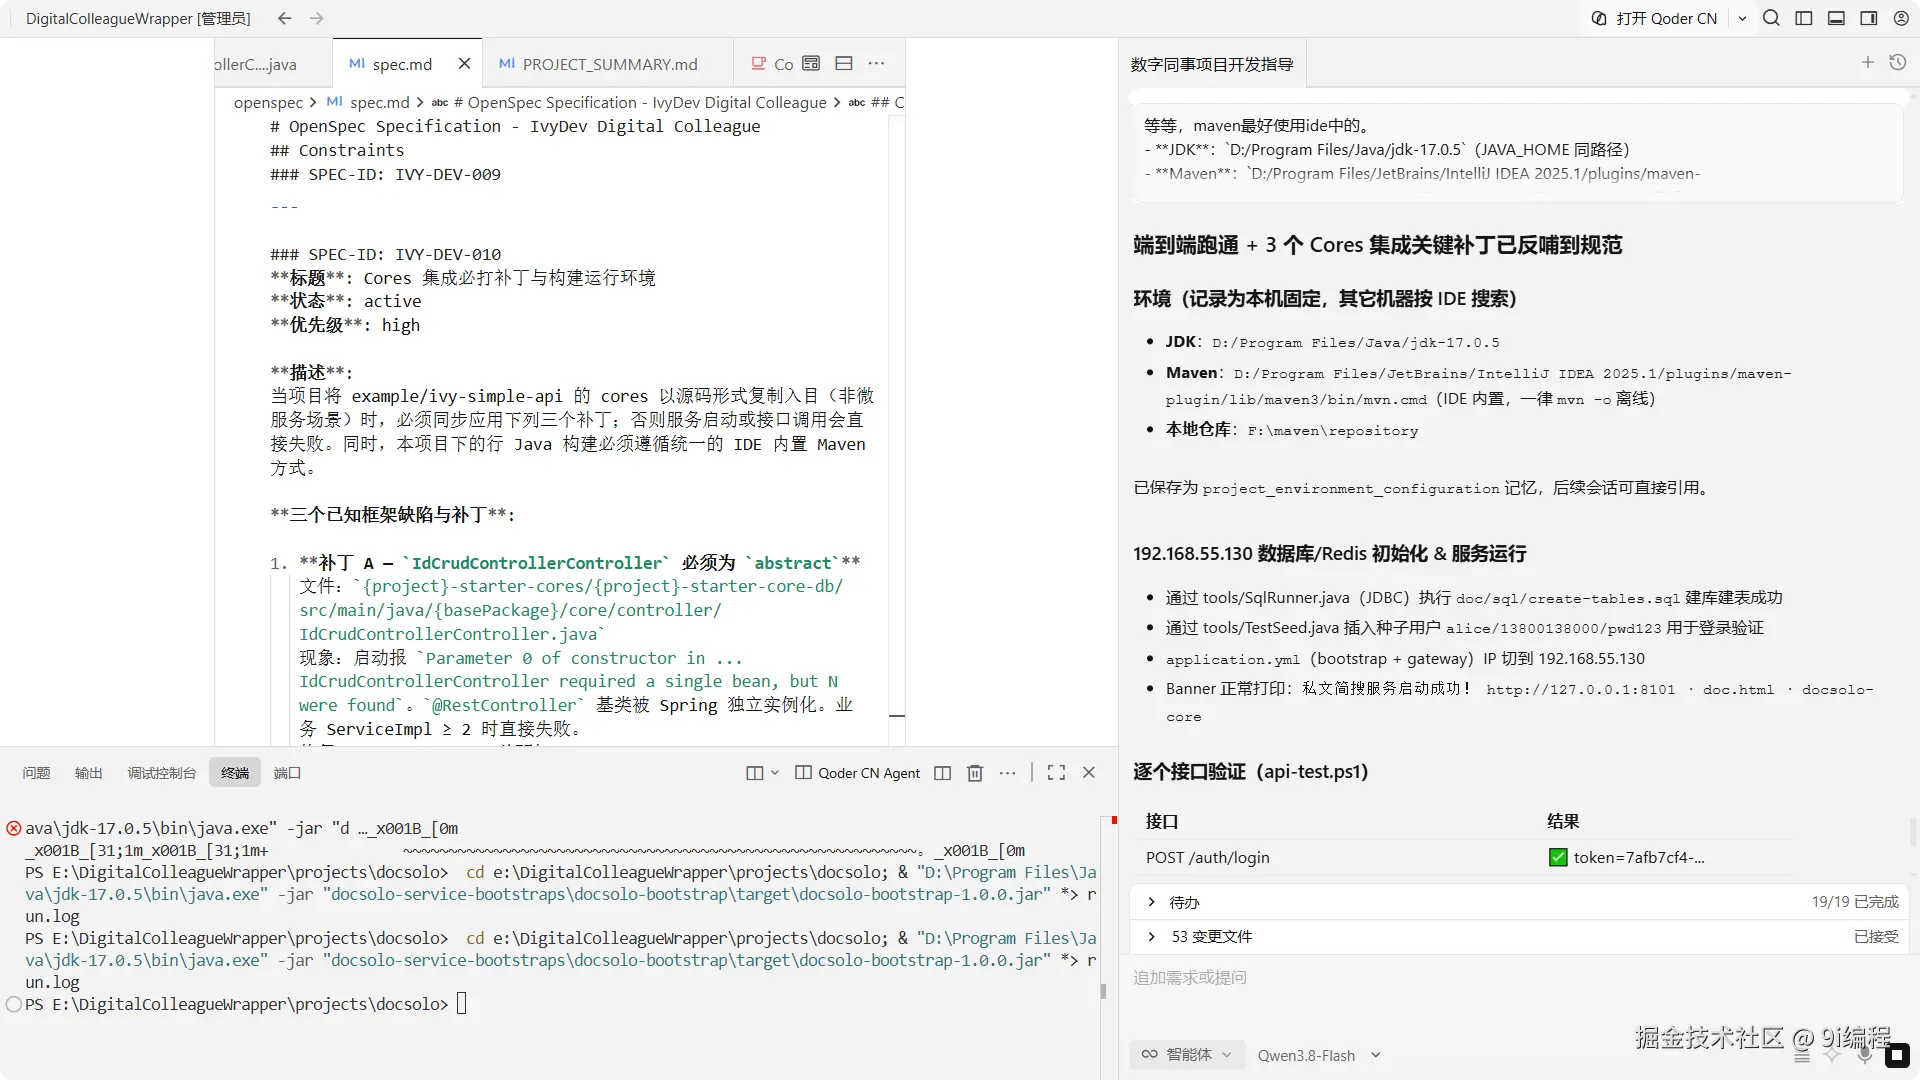Image resolution: width=1920 pixels, height=1080 pixels.
Task: Go forward with the navigation arrow
Action: [317, 18]
